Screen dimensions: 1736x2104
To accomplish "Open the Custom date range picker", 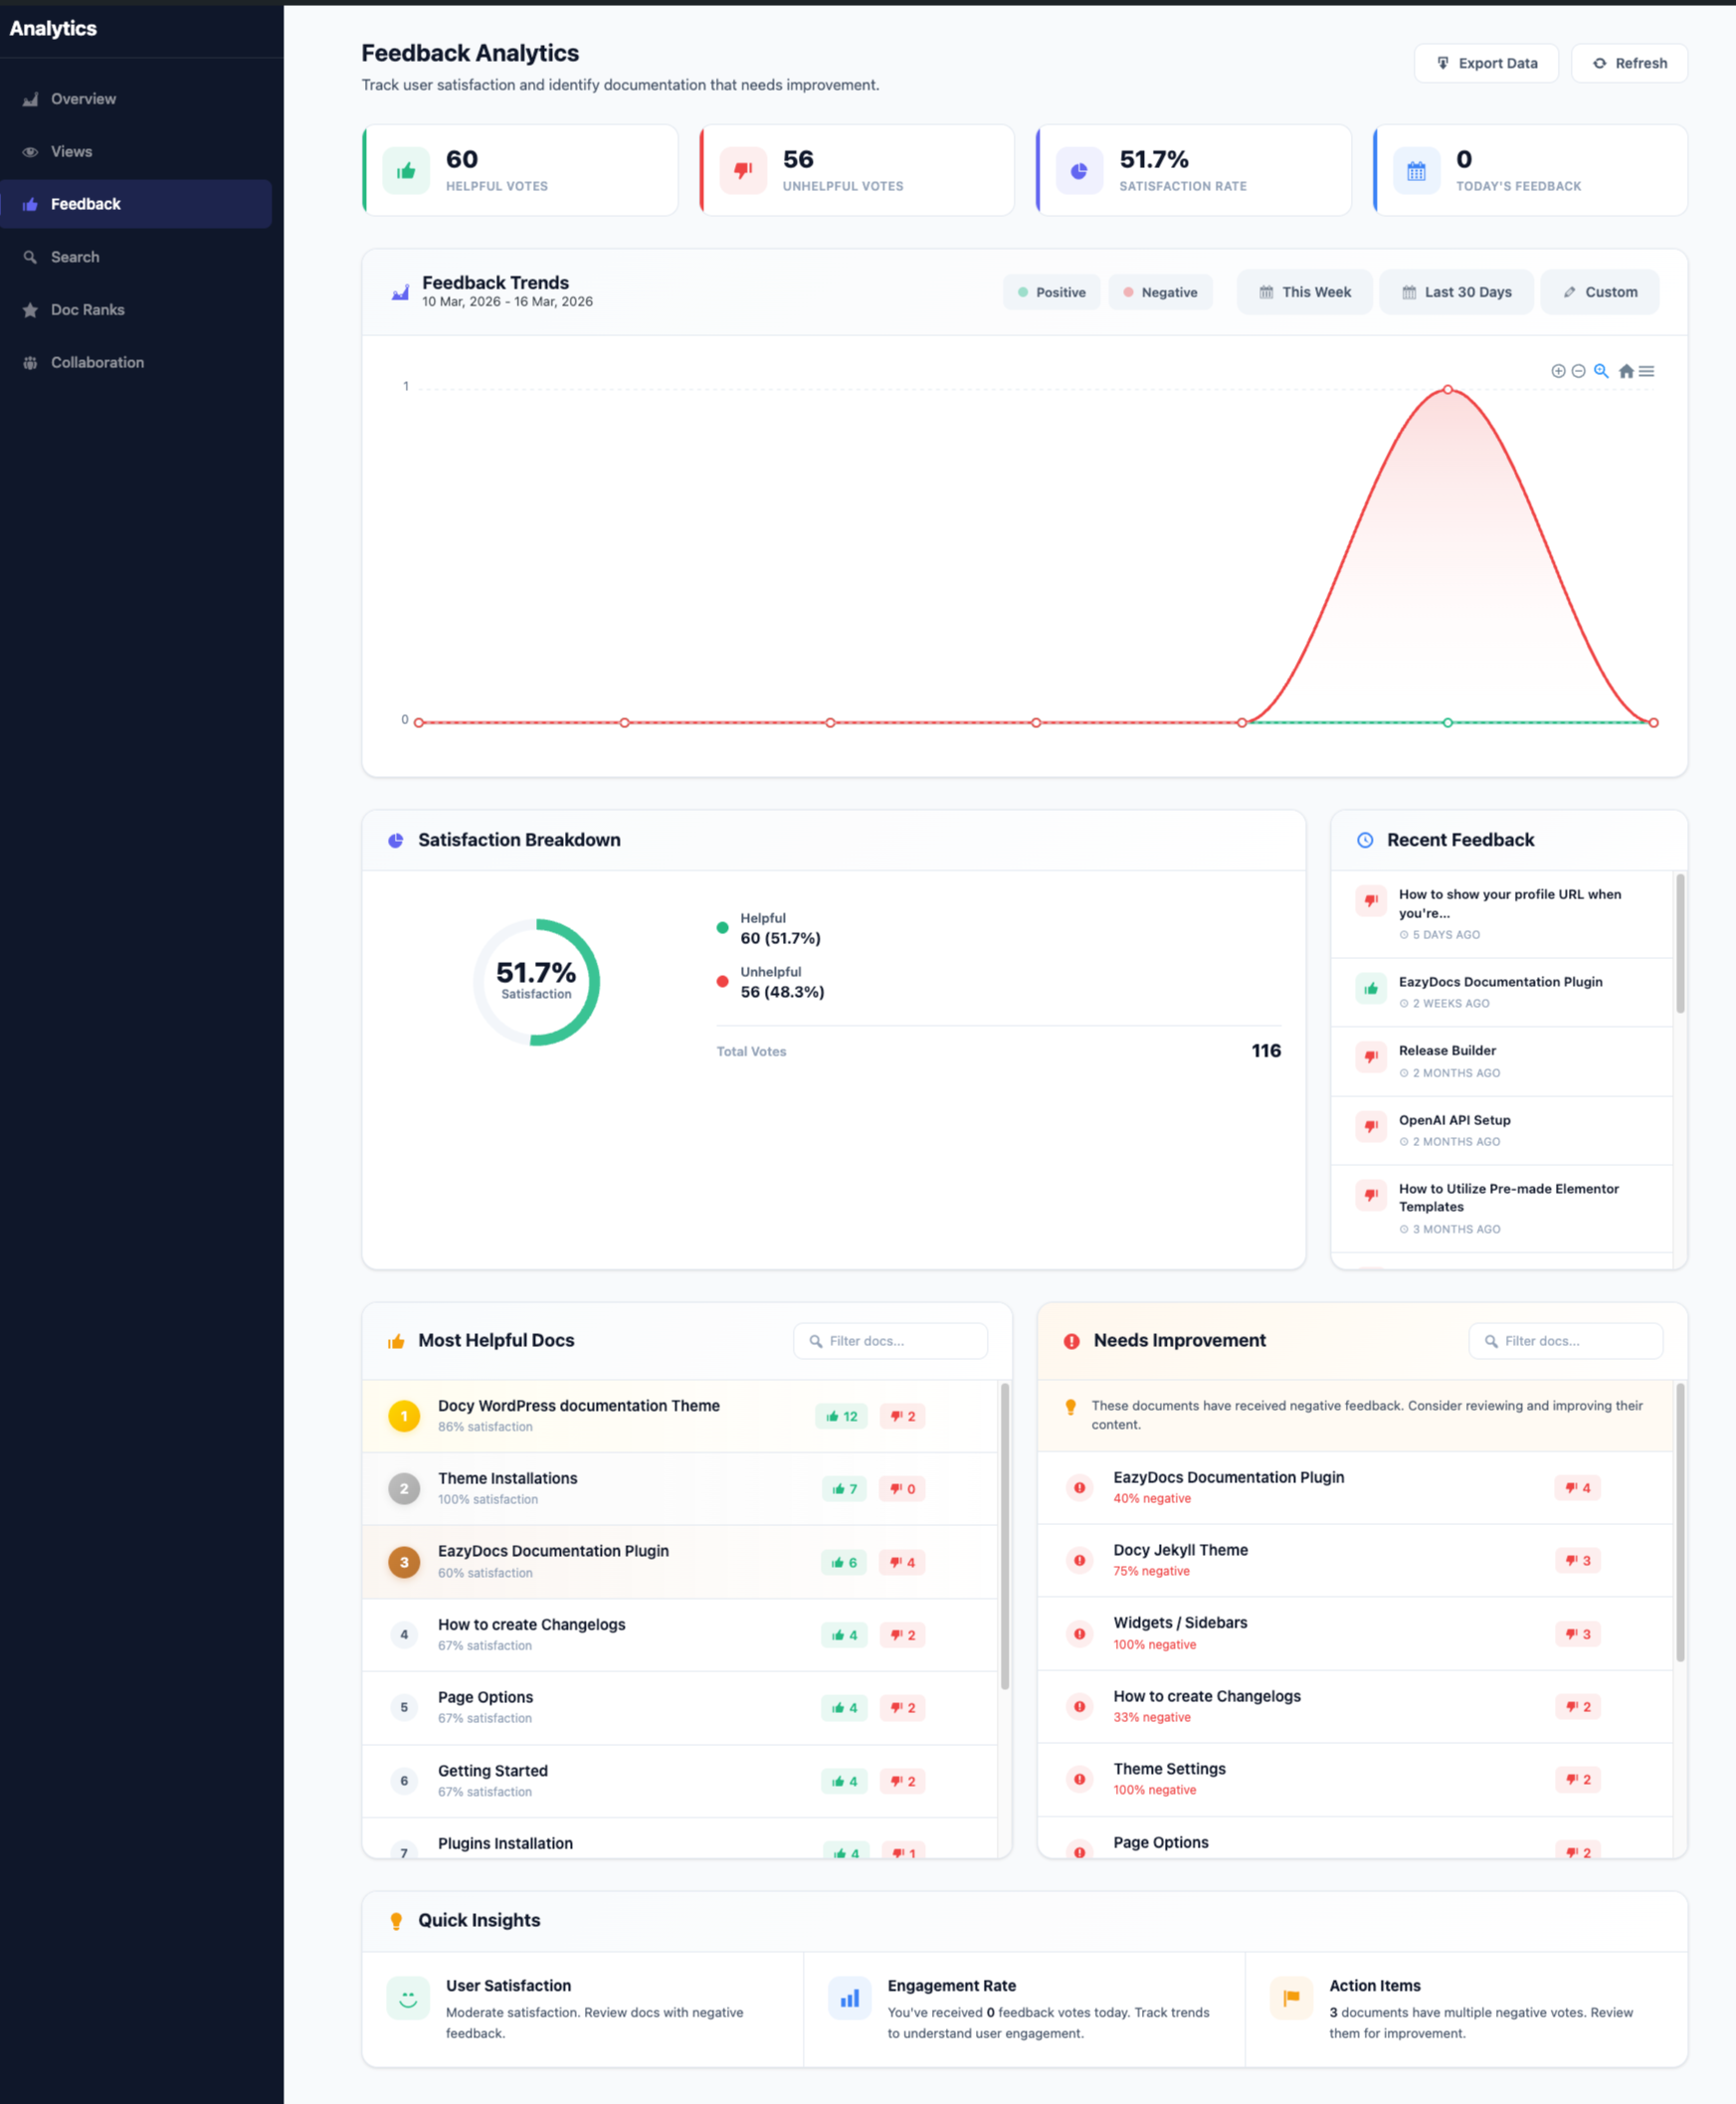I will tap(1599, 292).
